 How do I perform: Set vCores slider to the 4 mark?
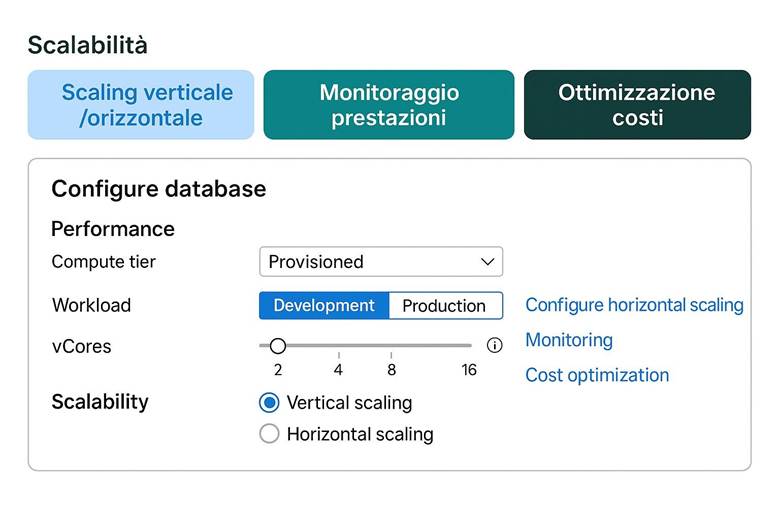click(x=338, y=346)
